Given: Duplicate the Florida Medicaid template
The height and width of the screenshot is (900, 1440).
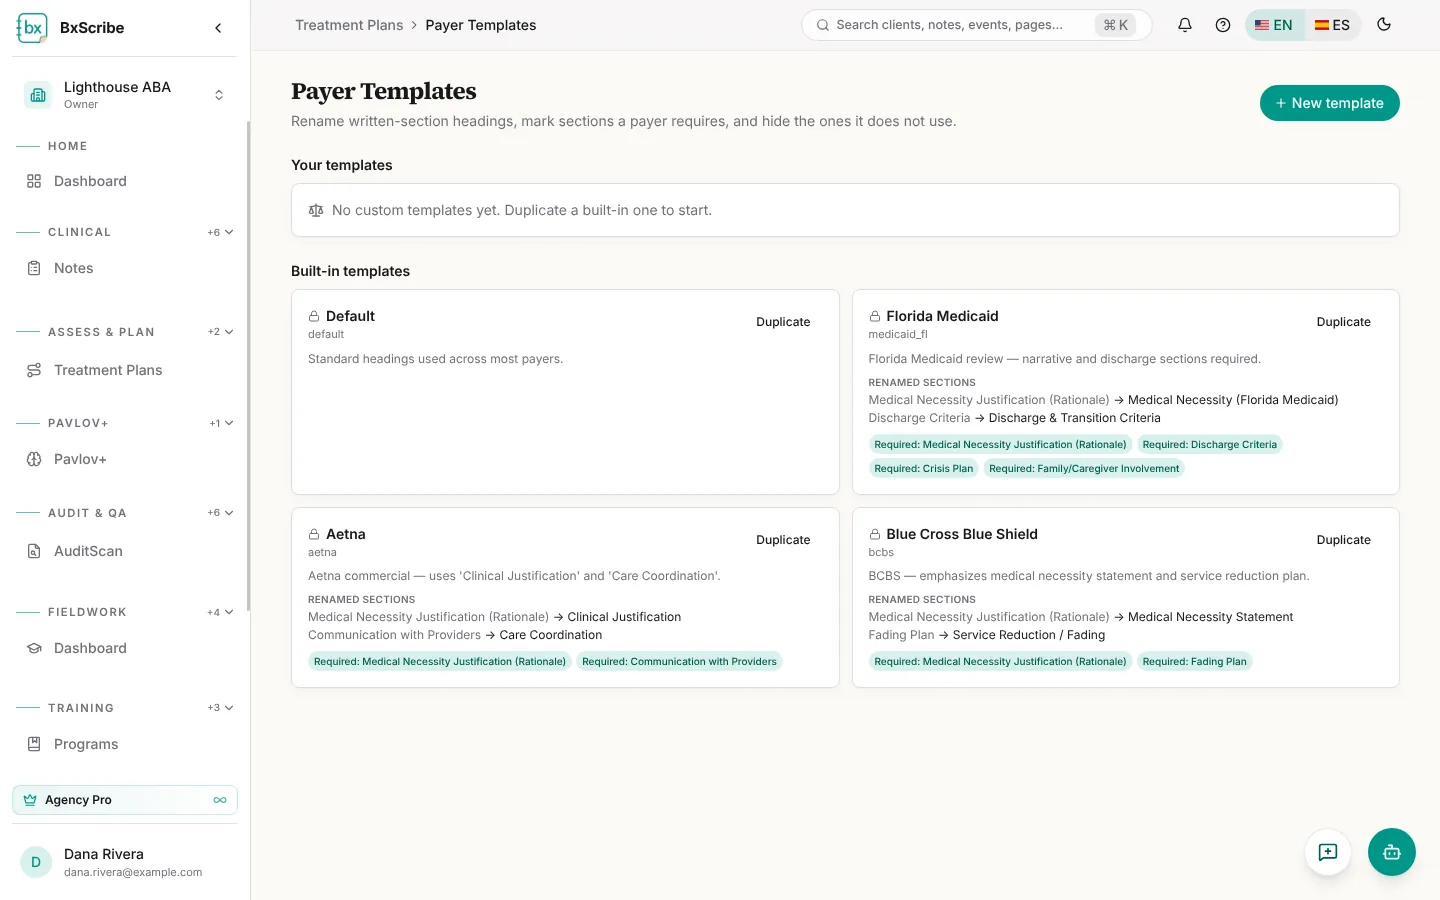Looking at the screenshot, I should click(1343, 322).
